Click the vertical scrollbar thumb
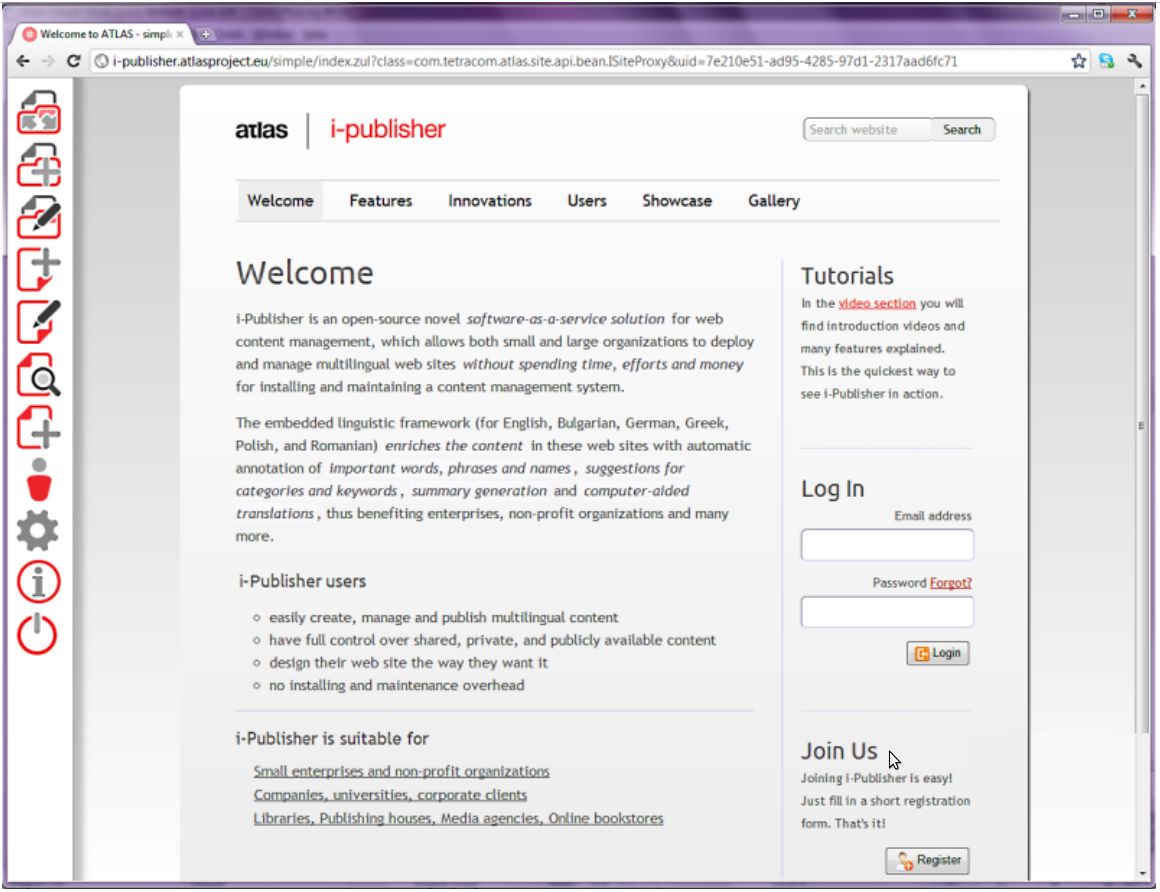1160x892 pixels. (x=1143, y=414)
